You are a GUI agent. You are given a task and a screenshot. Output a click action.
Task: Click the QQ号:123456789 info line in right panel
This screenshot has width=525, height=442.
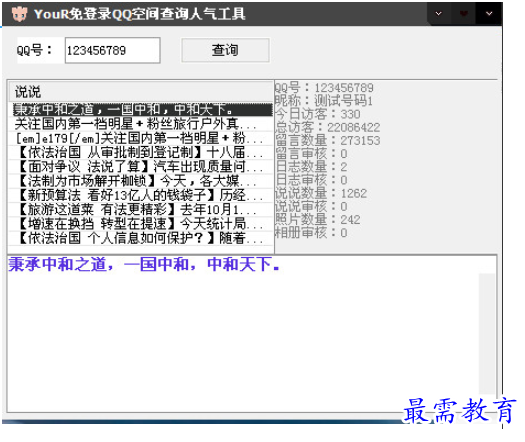point(324,88)
